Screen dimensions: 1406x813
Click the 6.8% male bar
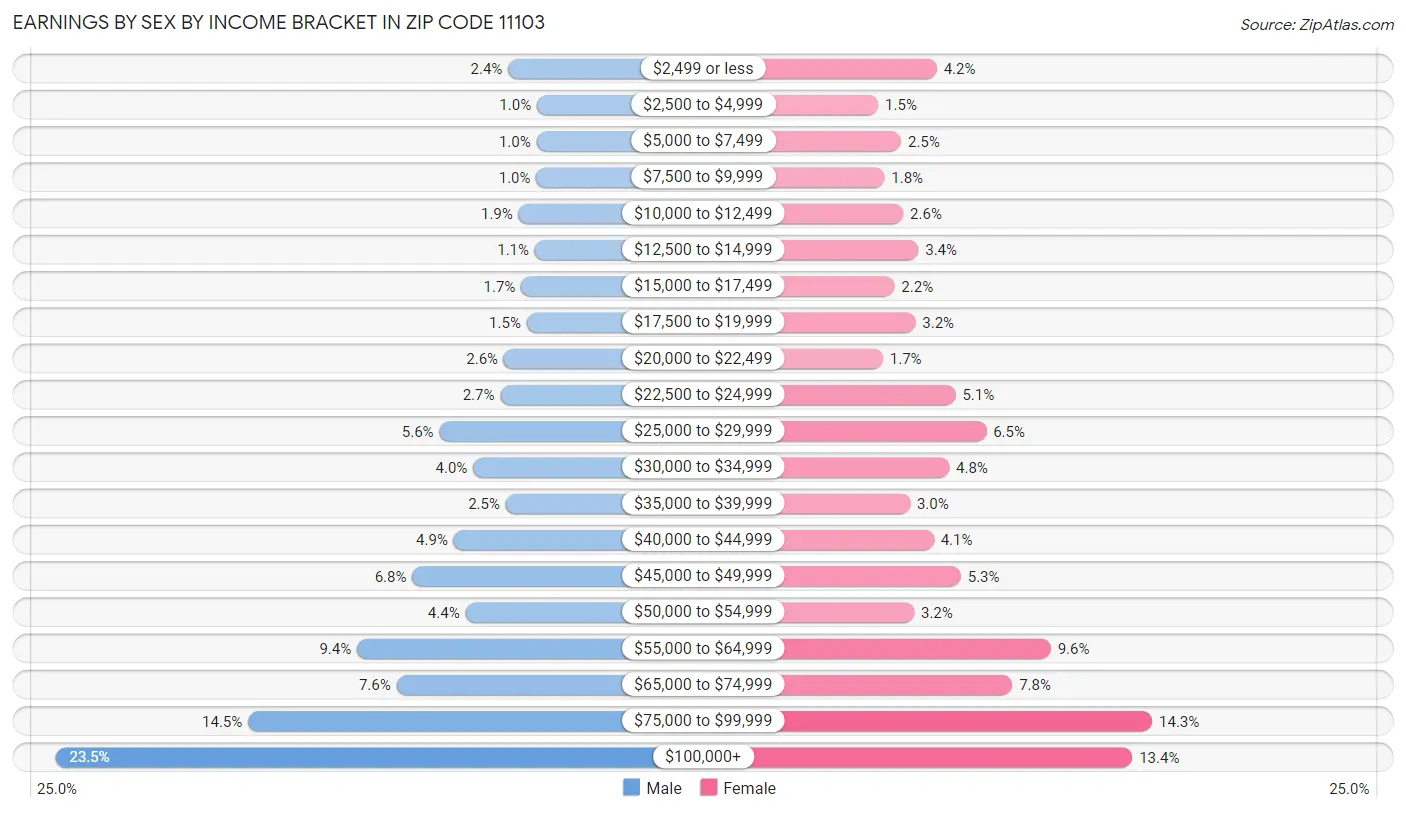click(557, 576)
